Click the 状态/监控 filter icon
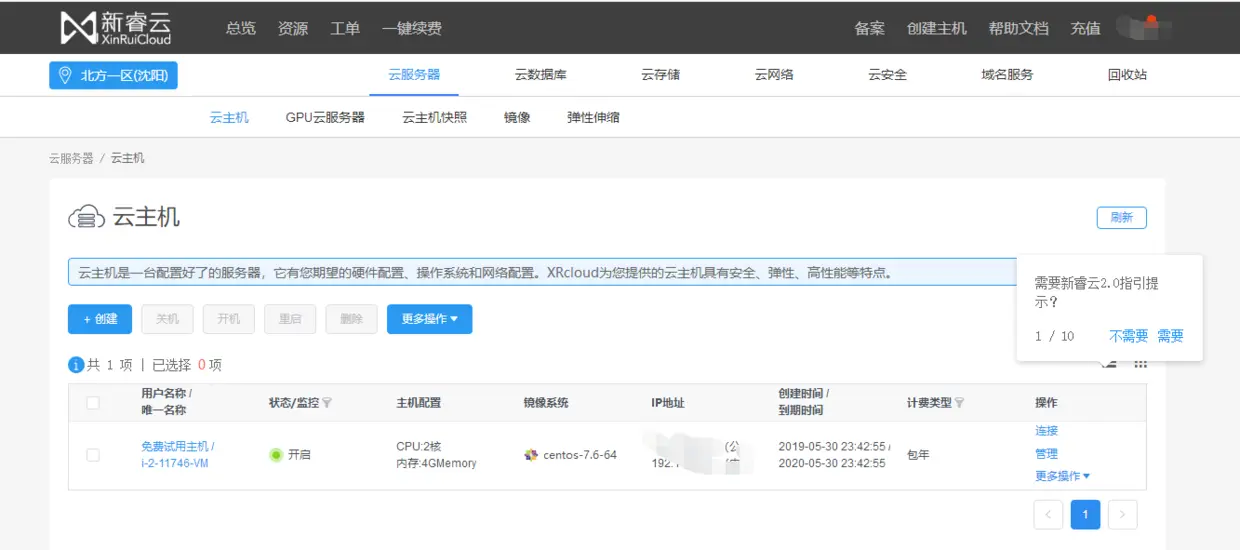The image size is (1240, 550). (327, 403)
